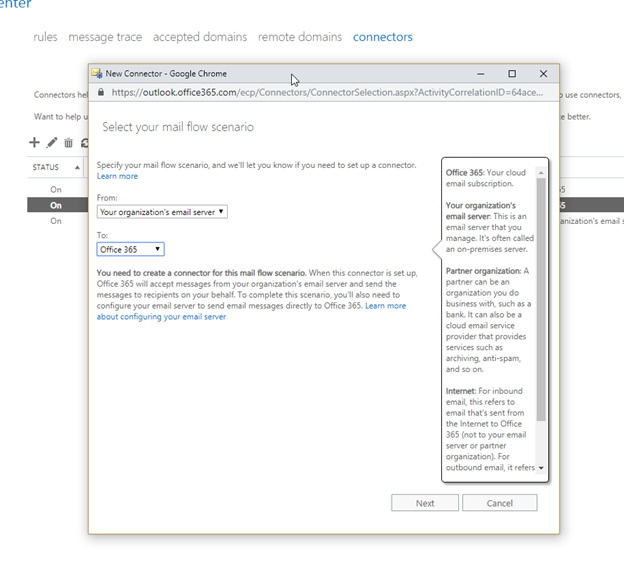Select the connectors tab
624x561 pixels.
coord(382,37)
